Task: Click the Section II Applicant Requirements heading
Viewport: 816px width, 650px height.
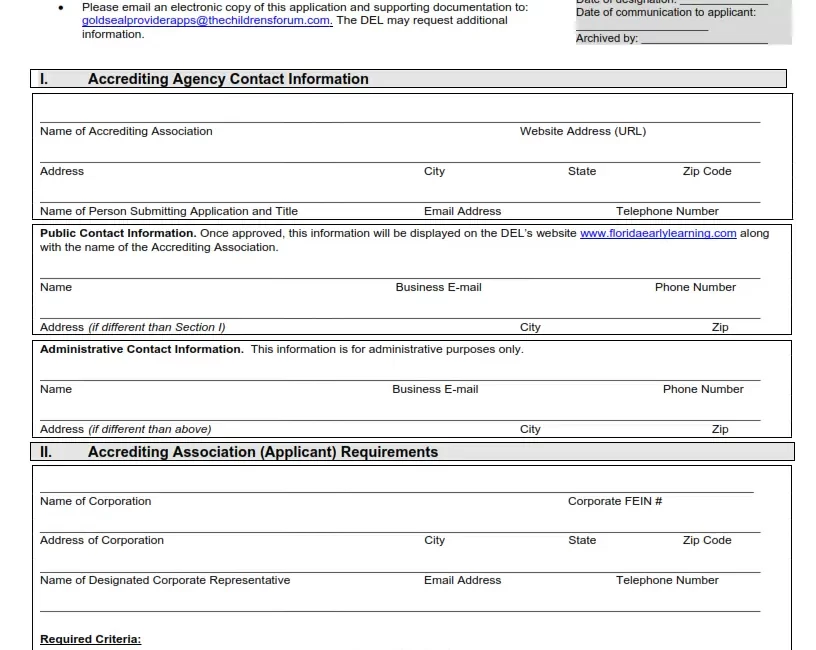Action: [x=262, y=452]
